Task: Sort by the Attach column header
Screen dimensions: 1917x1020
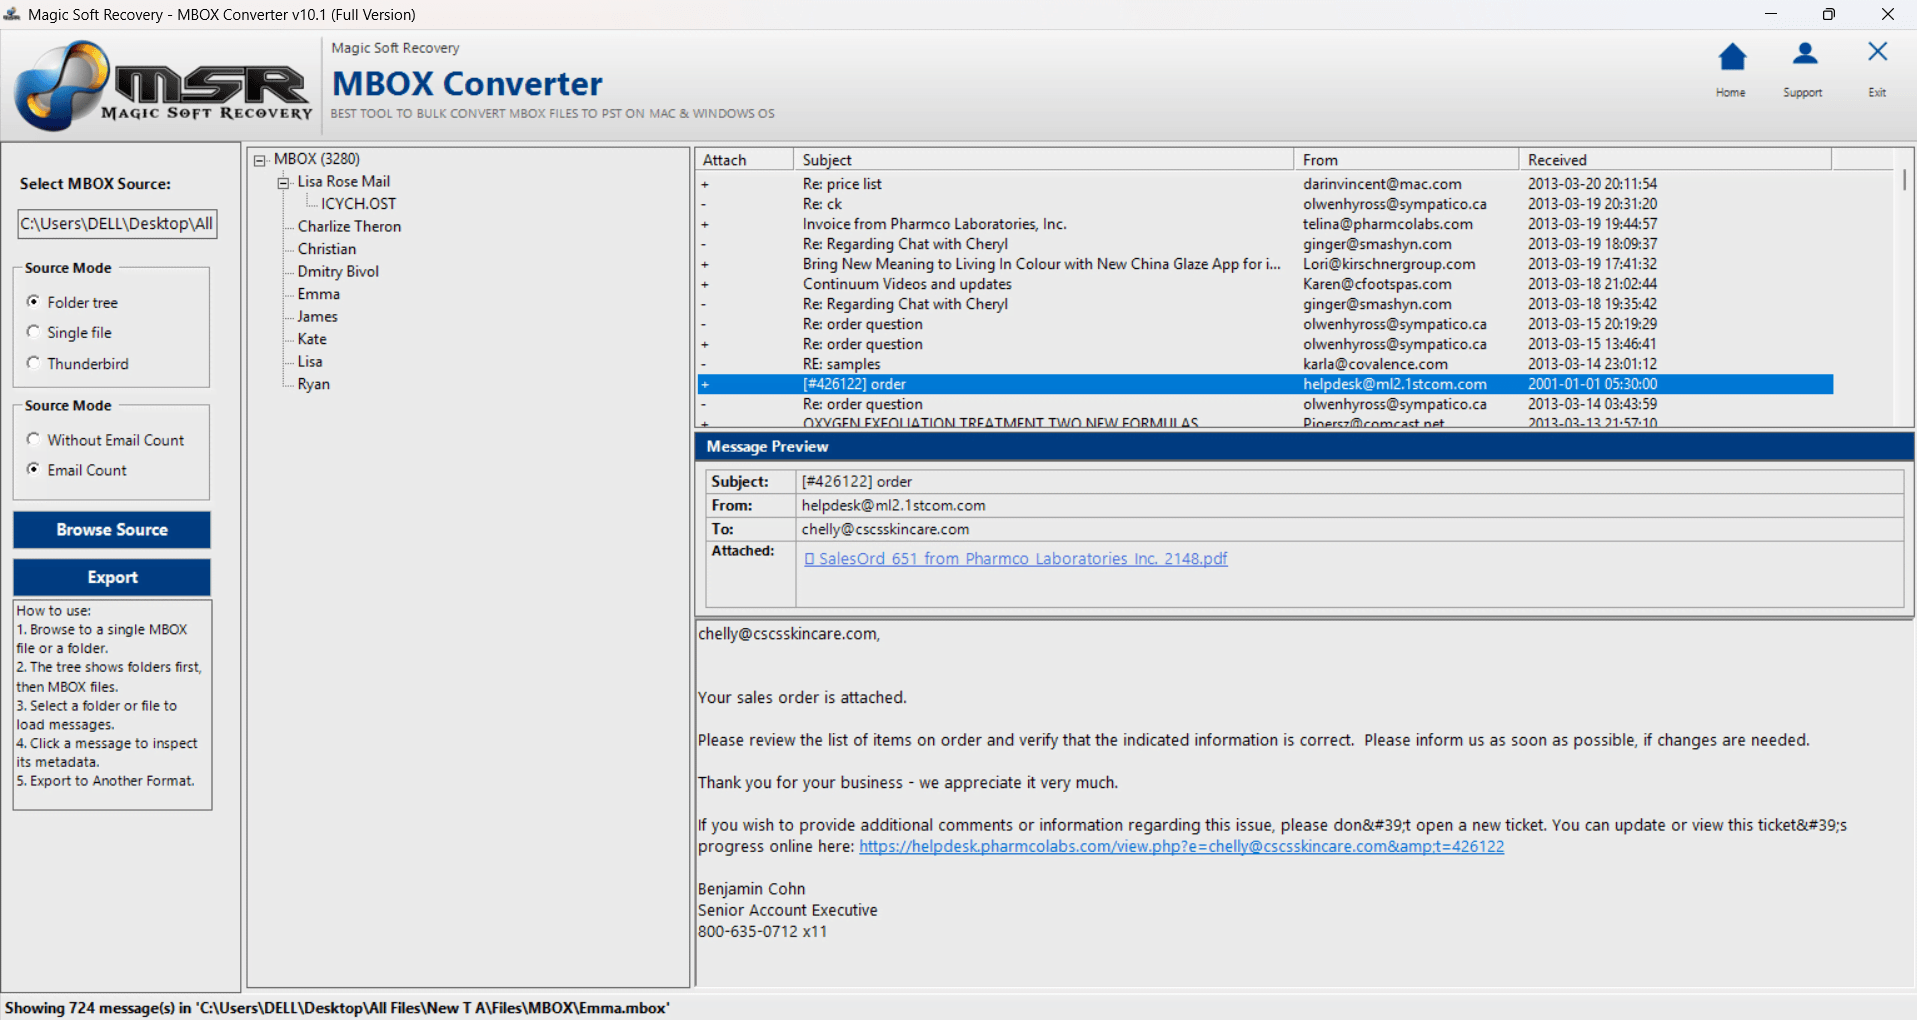Action: pyautogui.click(x=745, y=160)
